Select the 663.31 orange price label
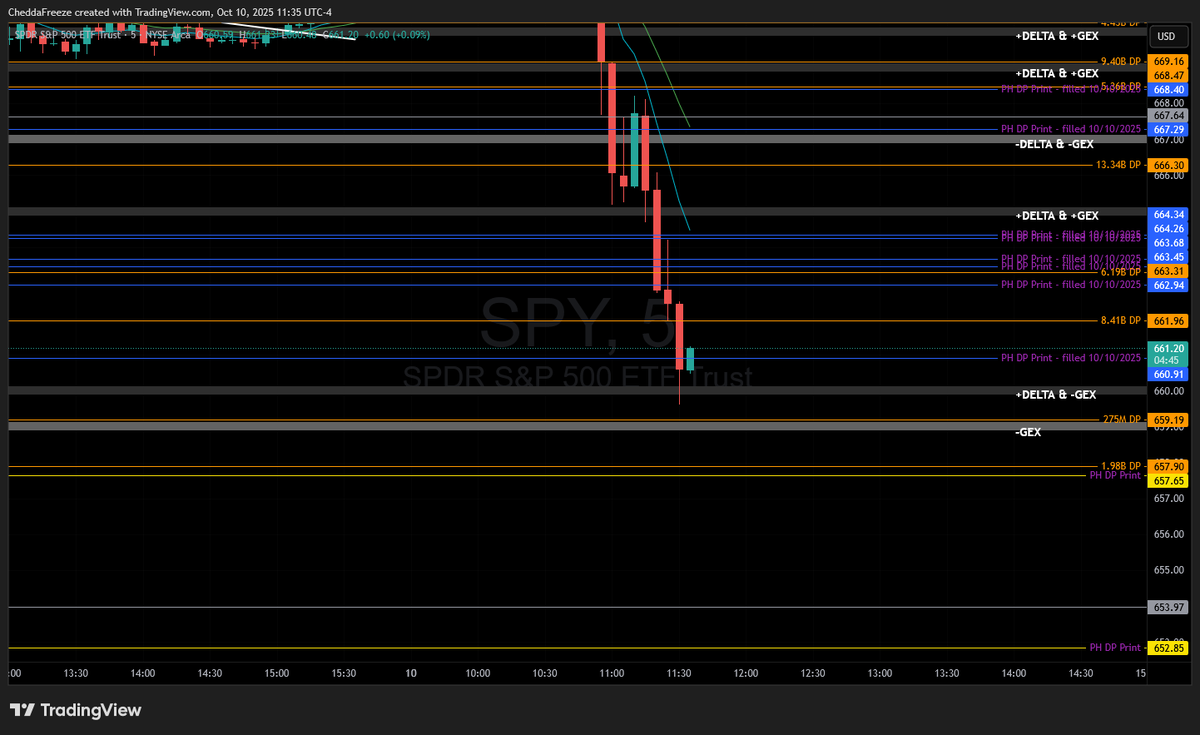This screenshot has height=735, width=1200. (x=1168, y=271)
